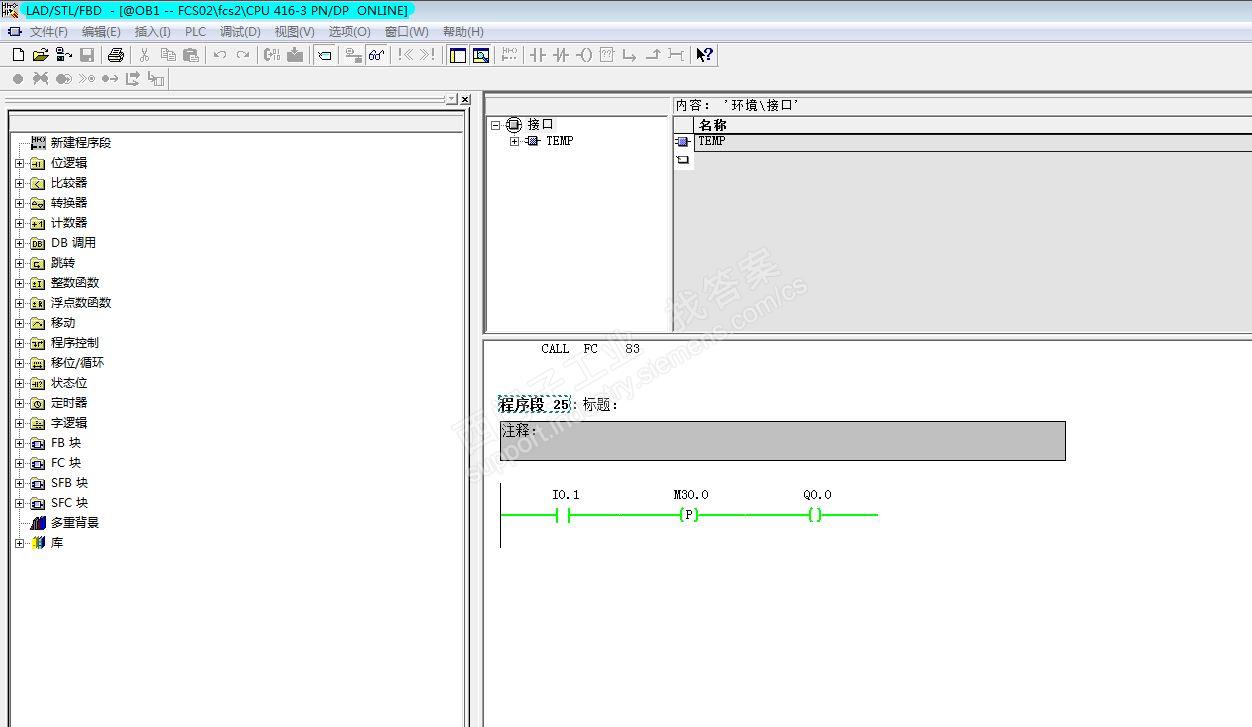Click the Connection icon in the LAD toolbar
The image size is (1252, 727).
[x=676, y=55]
